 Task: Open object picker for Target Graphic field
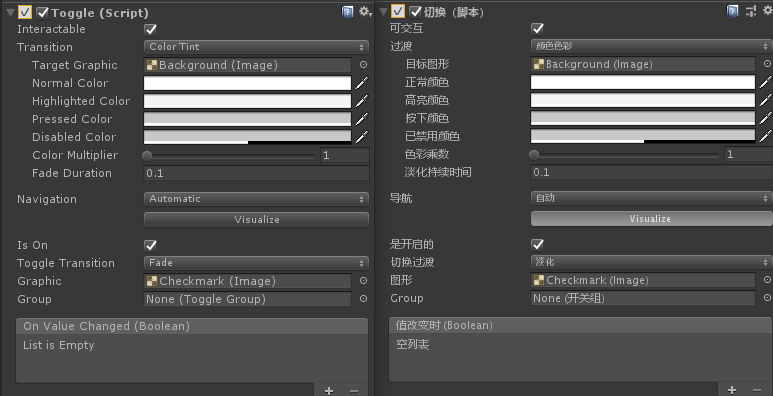click(x=363, y=65)
